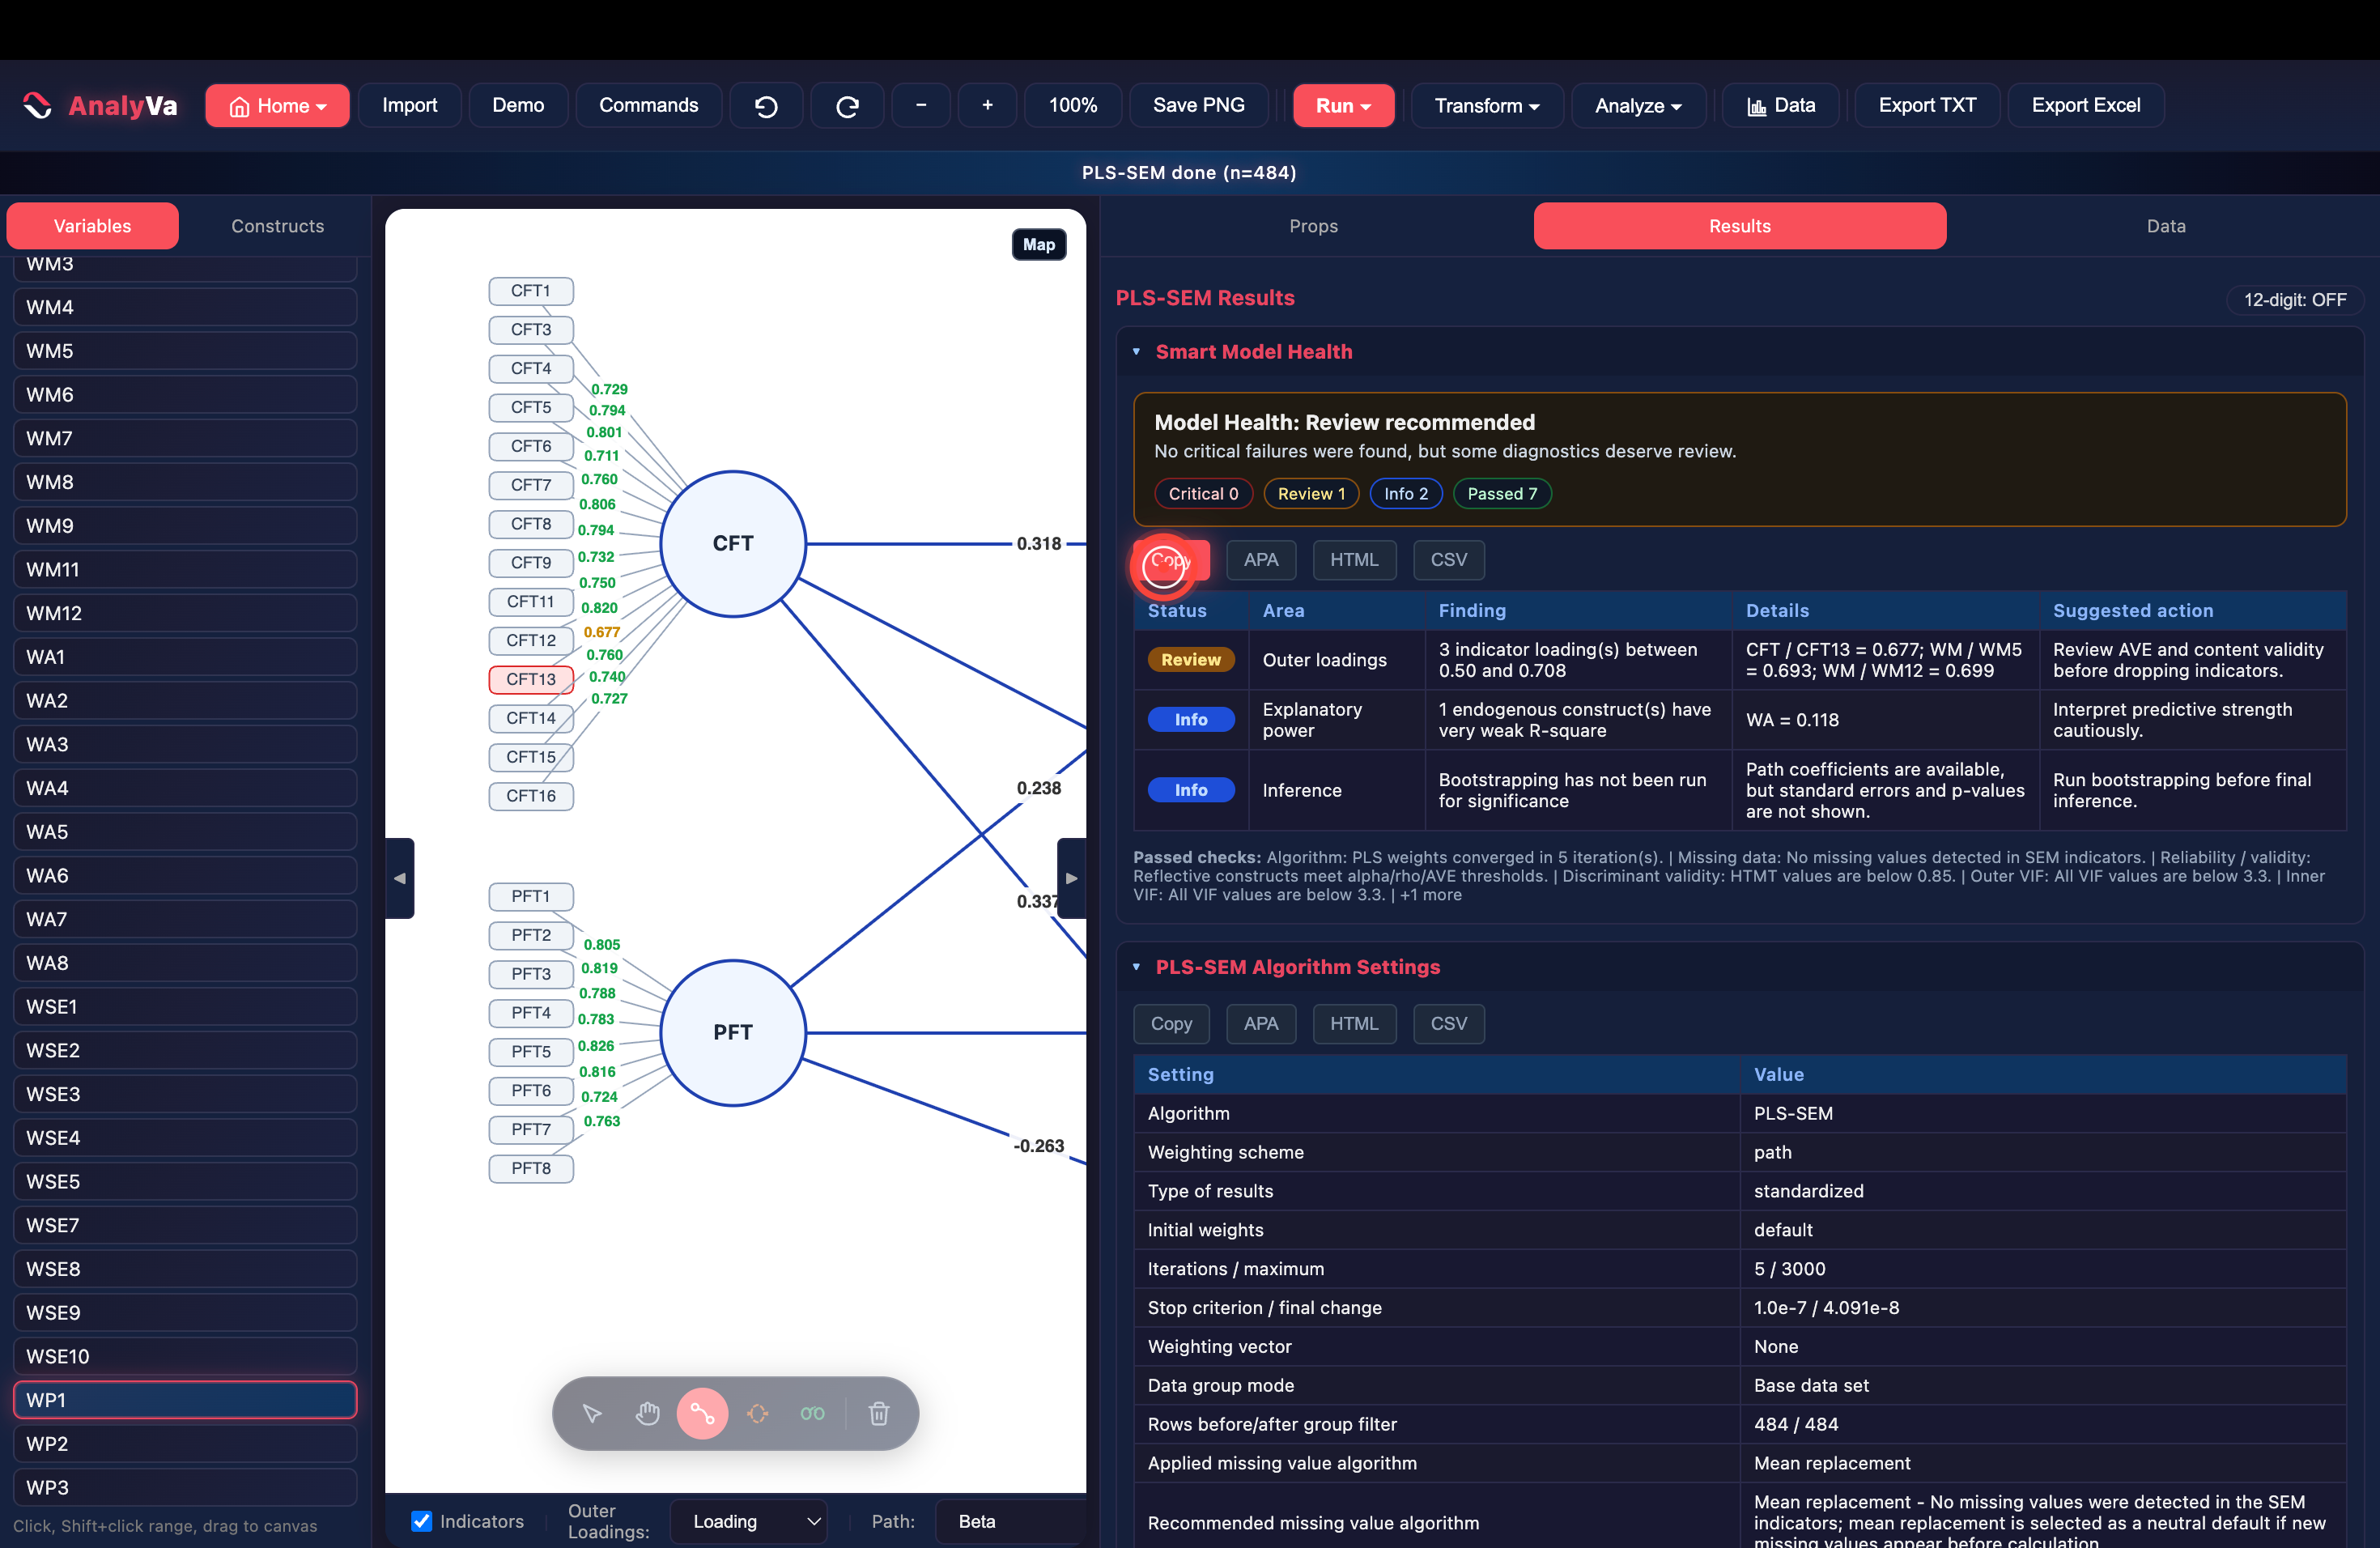
Task: Click the 100% zoom reset button
Action: [1072, 105]
